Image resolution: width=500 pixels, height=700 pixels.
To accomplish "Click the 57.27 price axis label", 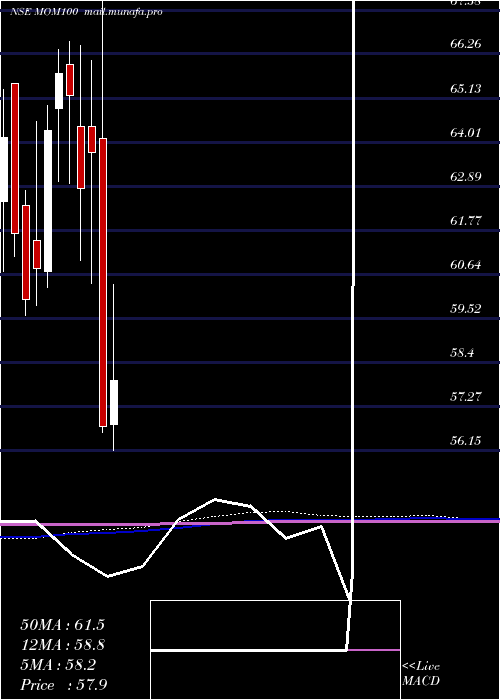I will pyautogui.click(x=465, y=396).
